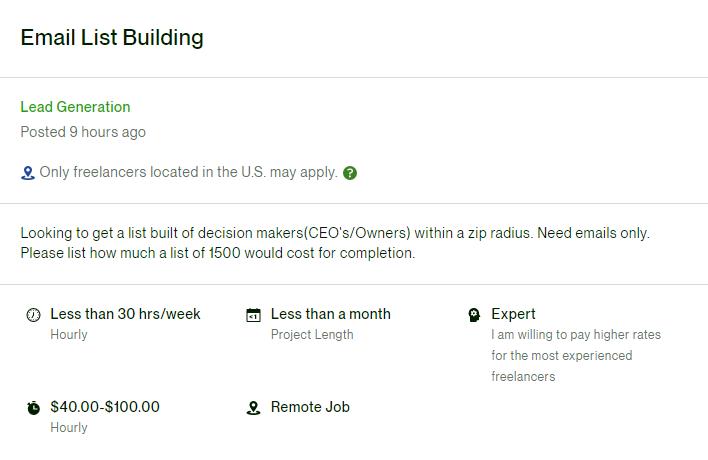708x460 pixels.
Task: Click the Posted 9 hours ago text
Action: point(83,132)
